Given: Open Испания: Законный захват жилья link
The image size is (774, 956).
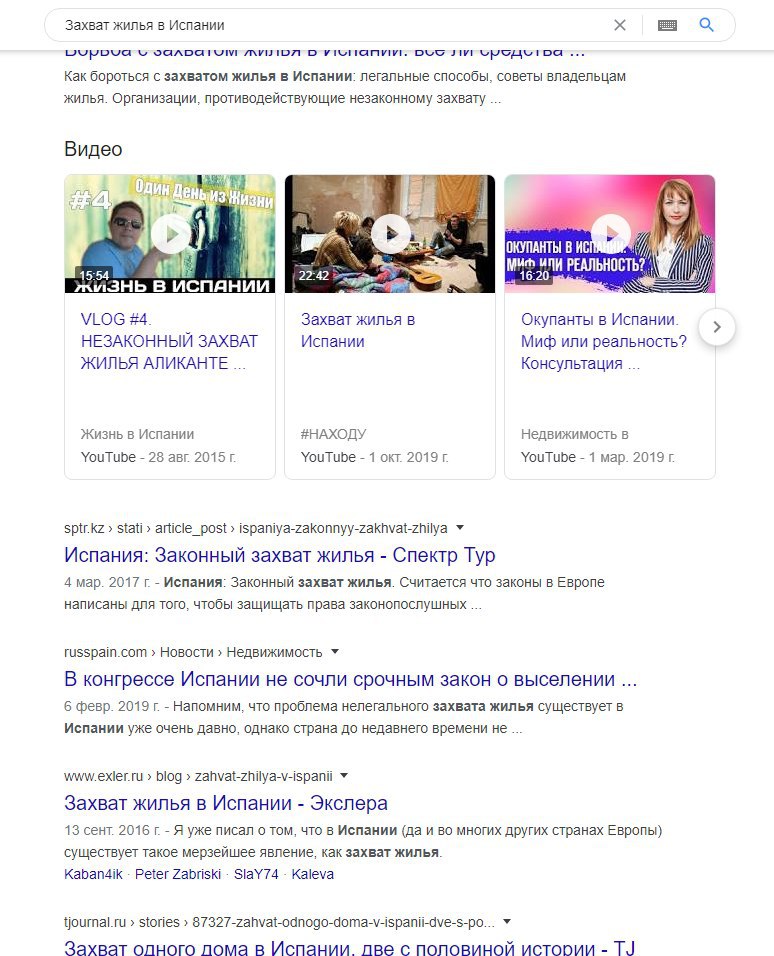Looking at the screenshot, I should pyautogui.click(x=279, y=555).
